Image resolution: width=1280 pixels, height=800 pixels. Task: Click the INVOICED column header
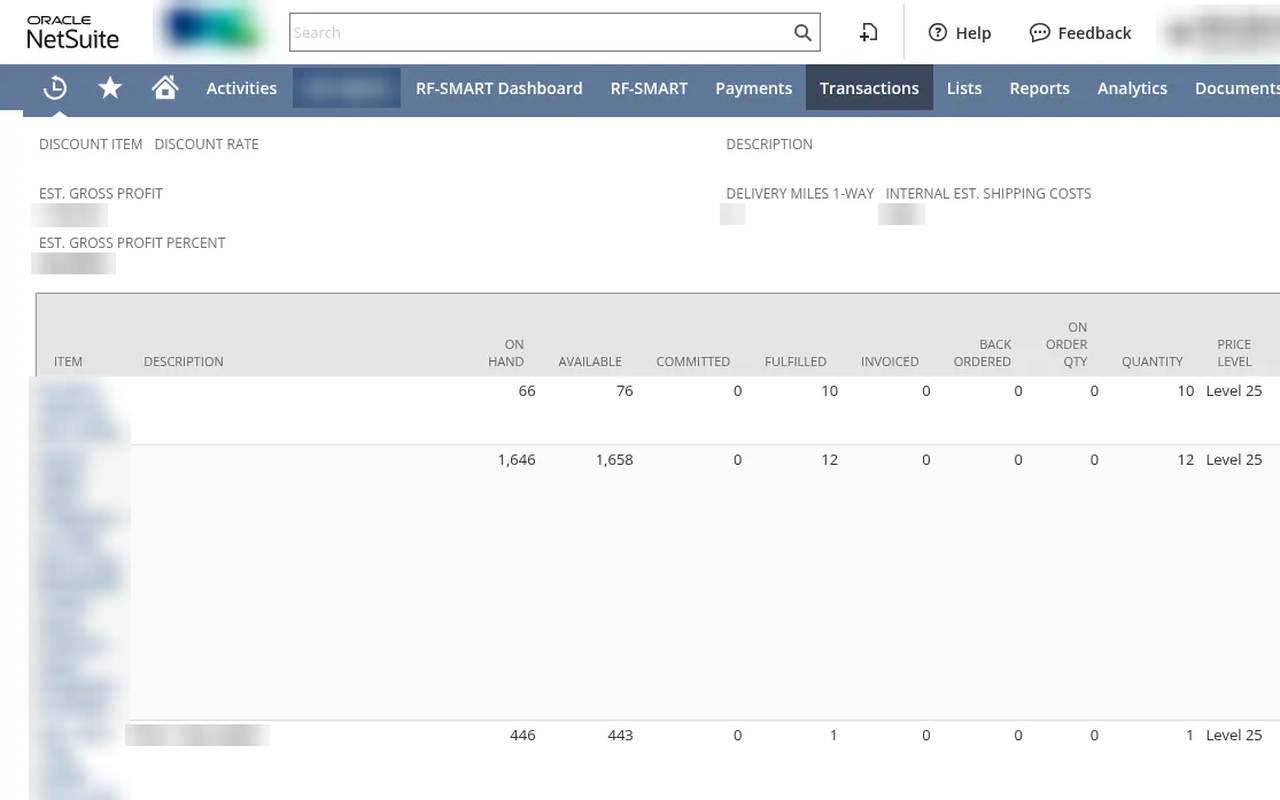click(890, 361)
